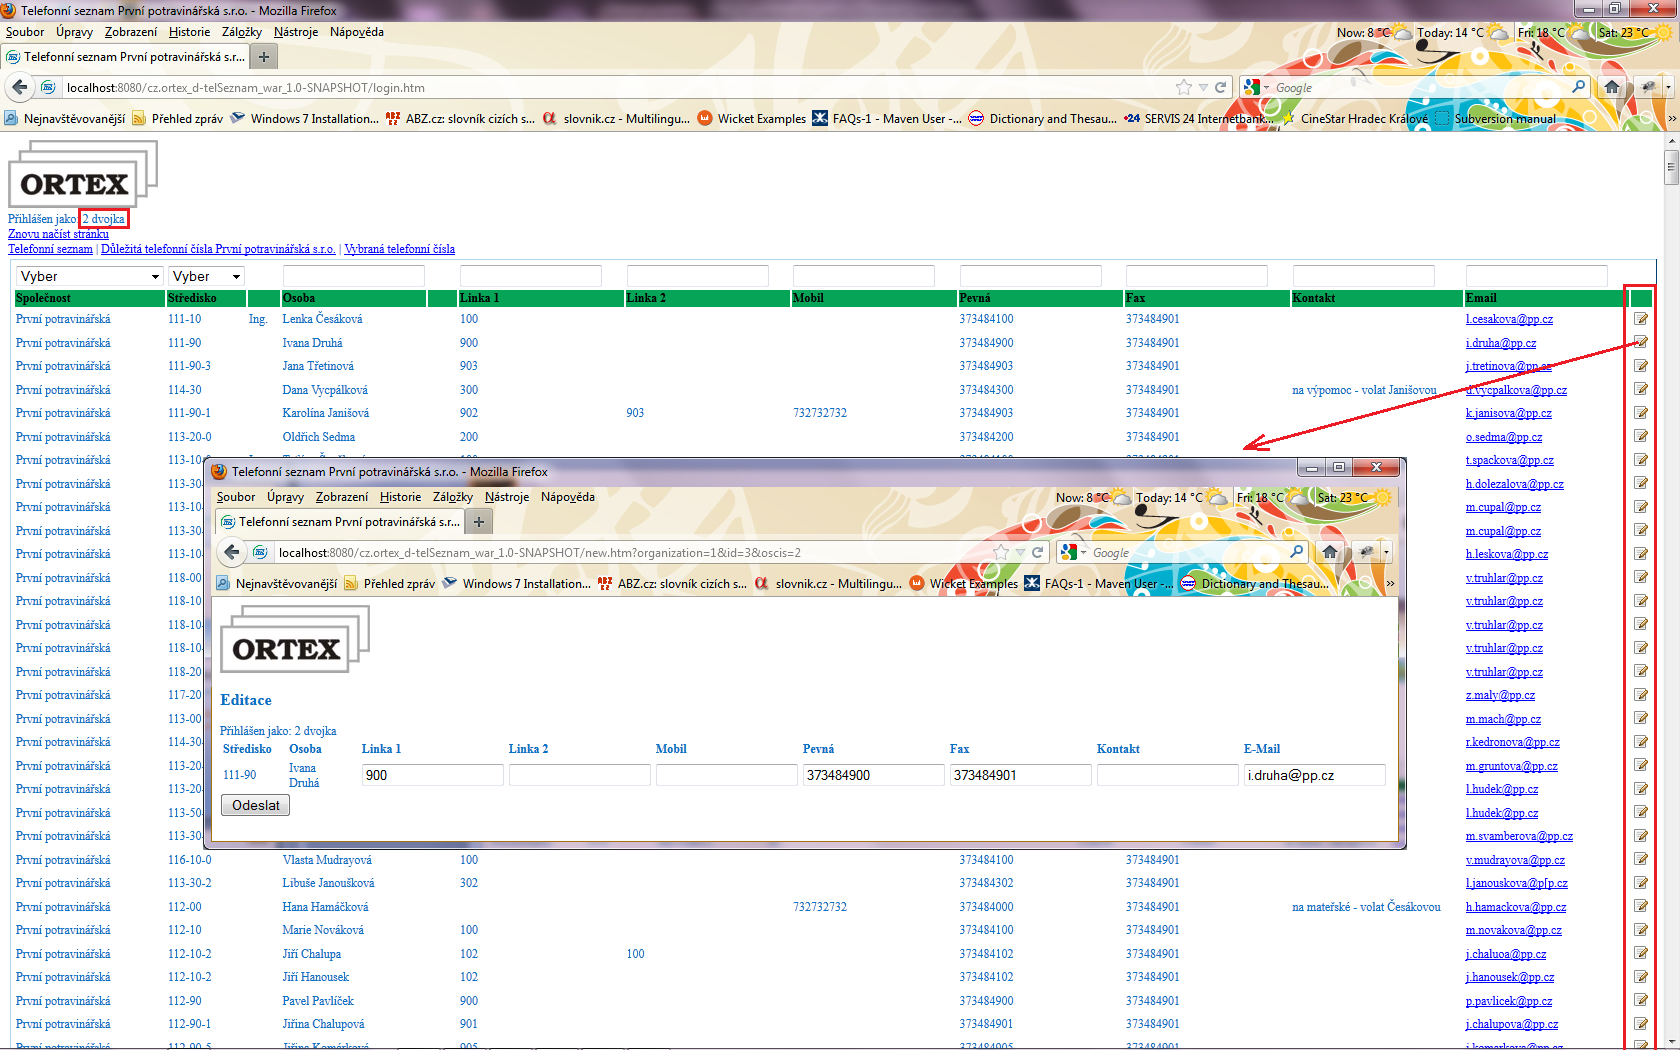Click edit icon in Jiří Chalupa row
Image resolution: width=1680 pixels, height=1050 pixels.
[1641, 954]
